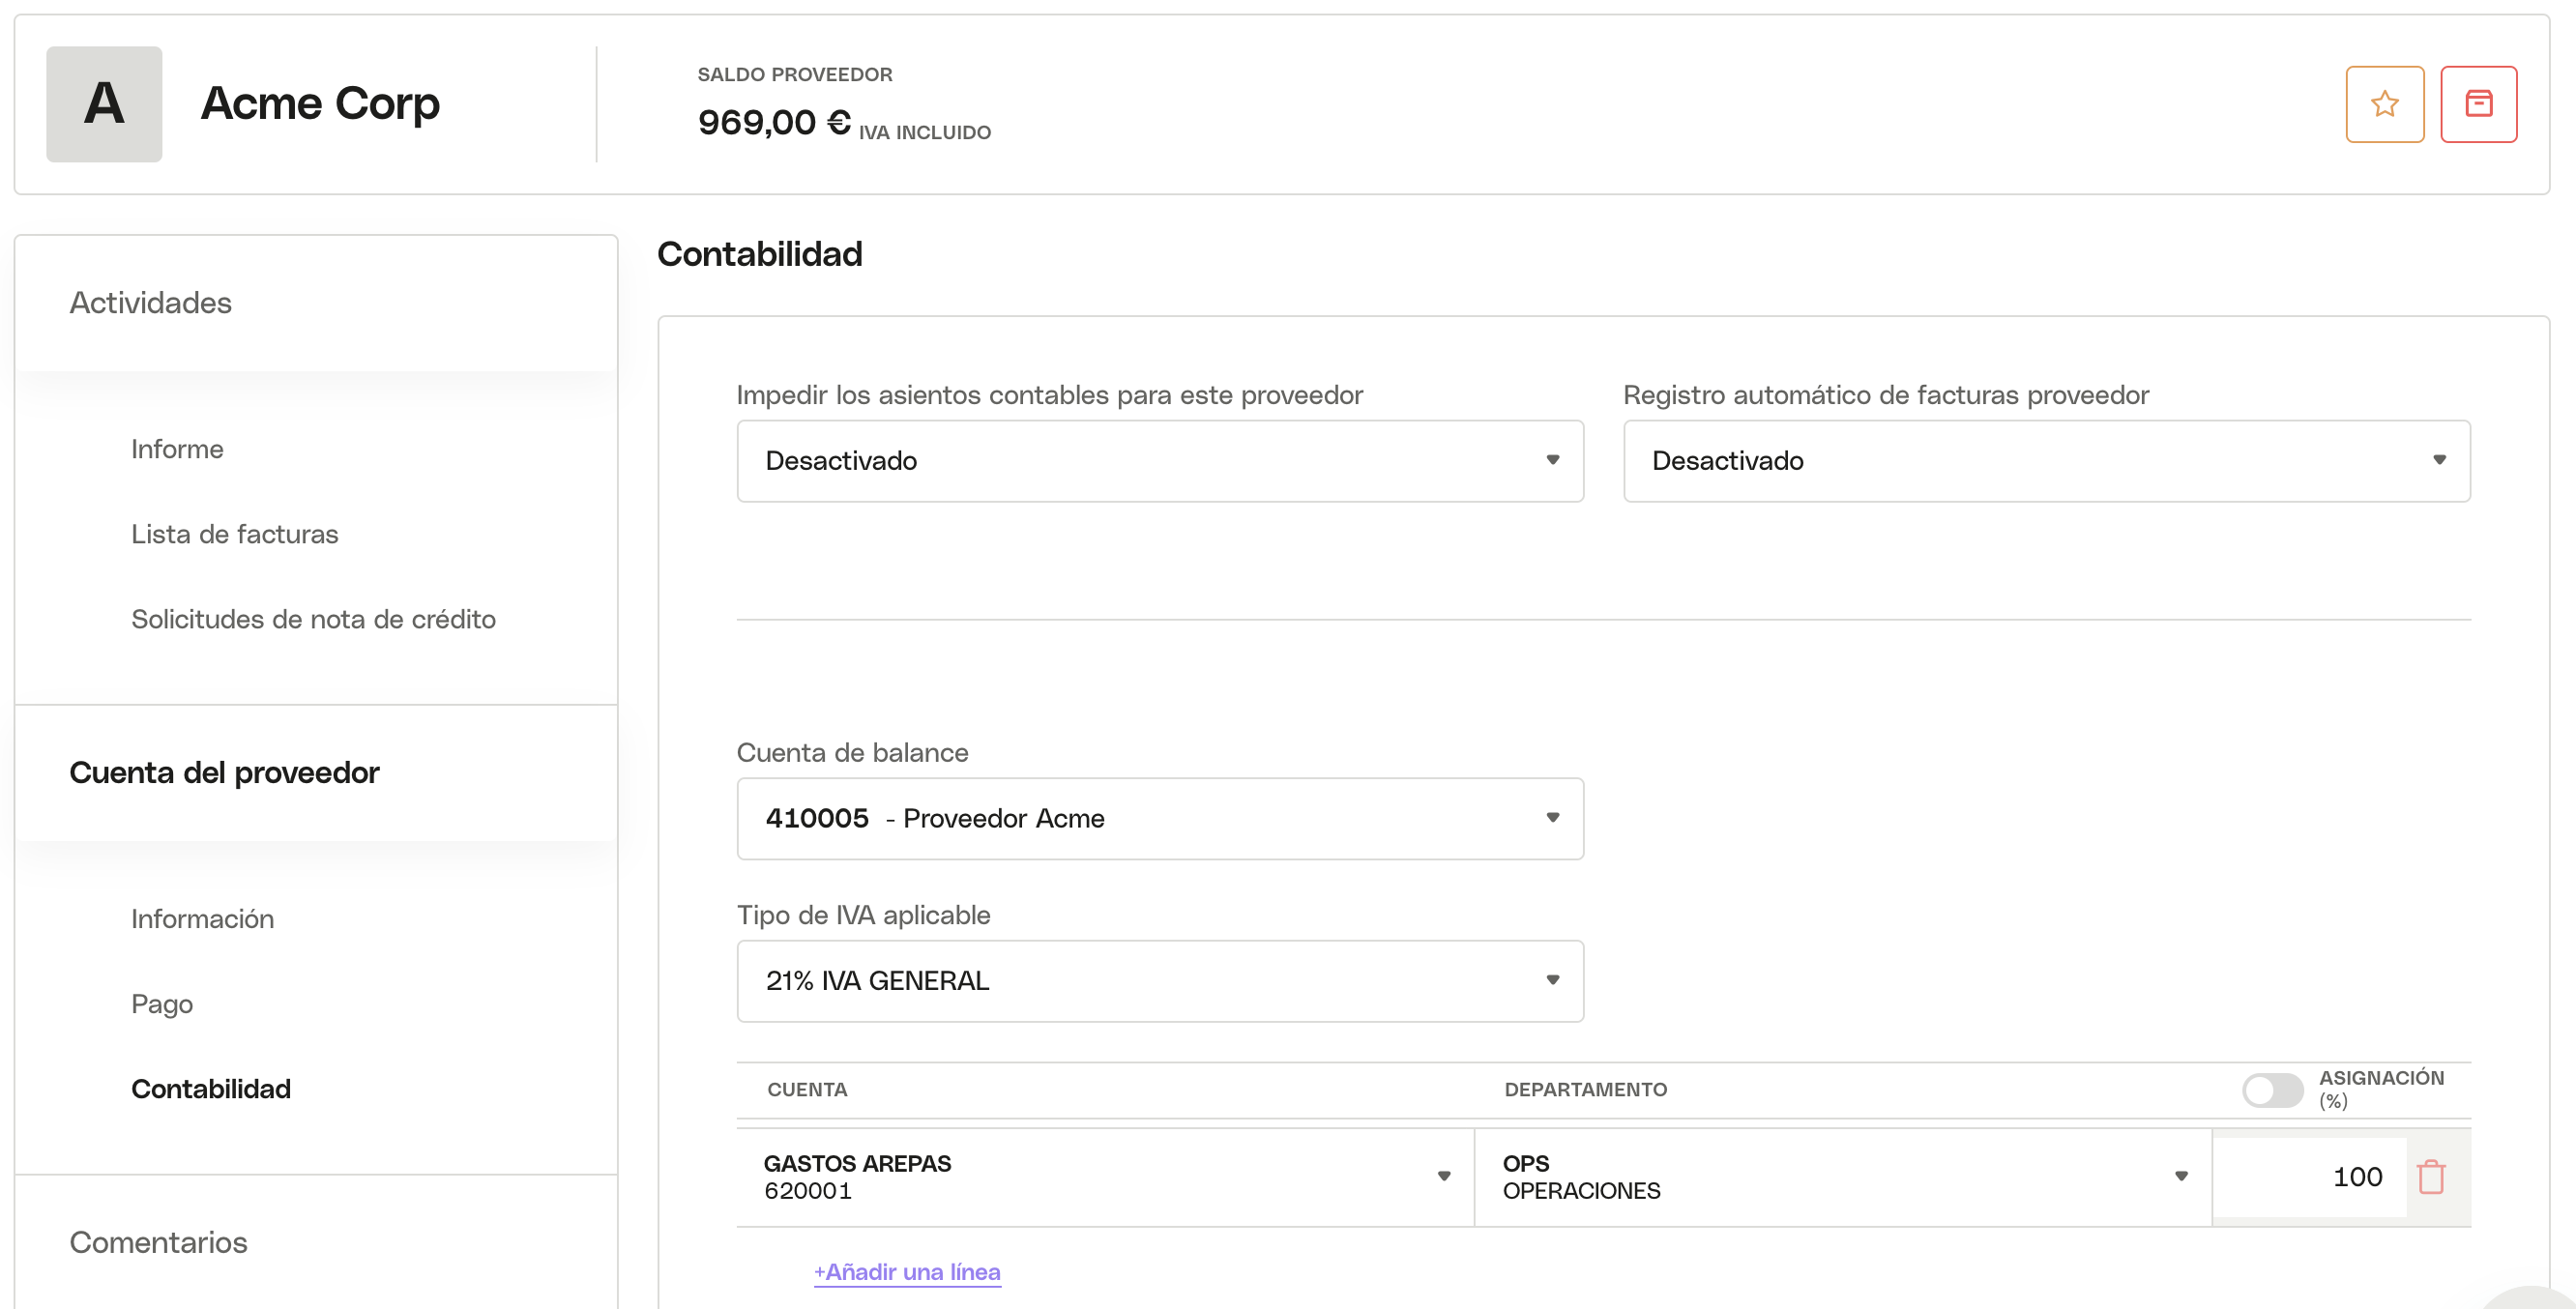
Task: Click the red archive supplier icon
Action: pos(2478,104)
